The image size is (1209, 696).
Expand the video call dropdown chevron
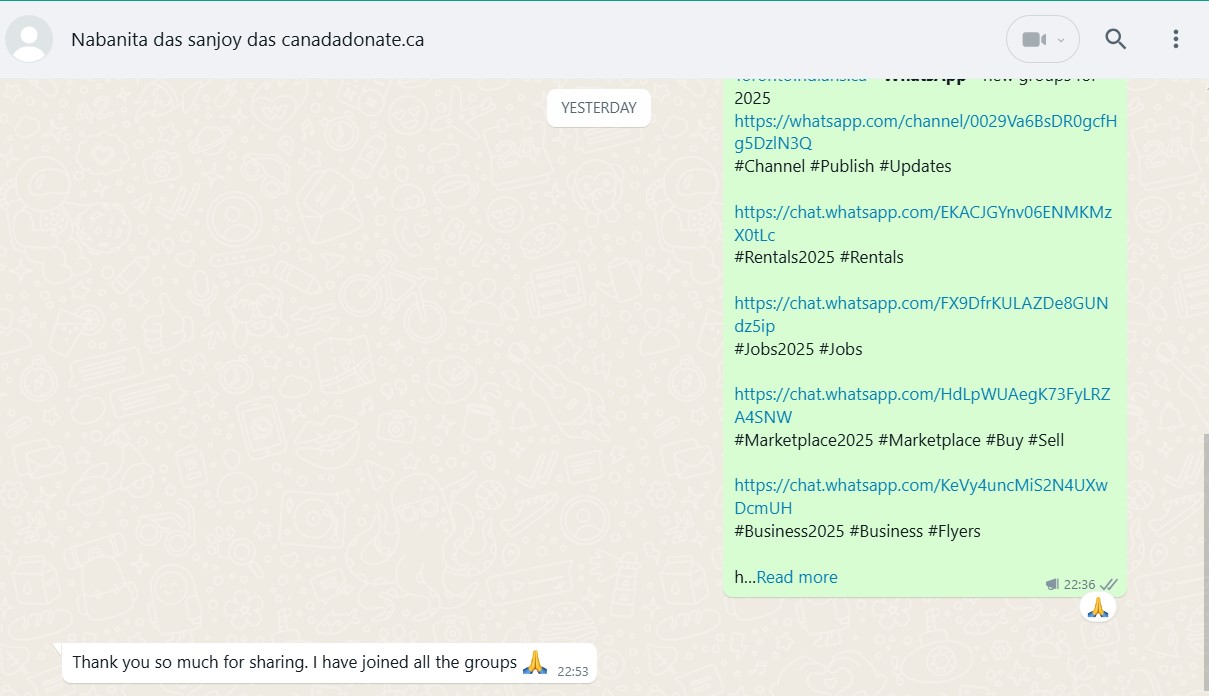tap(1061, 41)
